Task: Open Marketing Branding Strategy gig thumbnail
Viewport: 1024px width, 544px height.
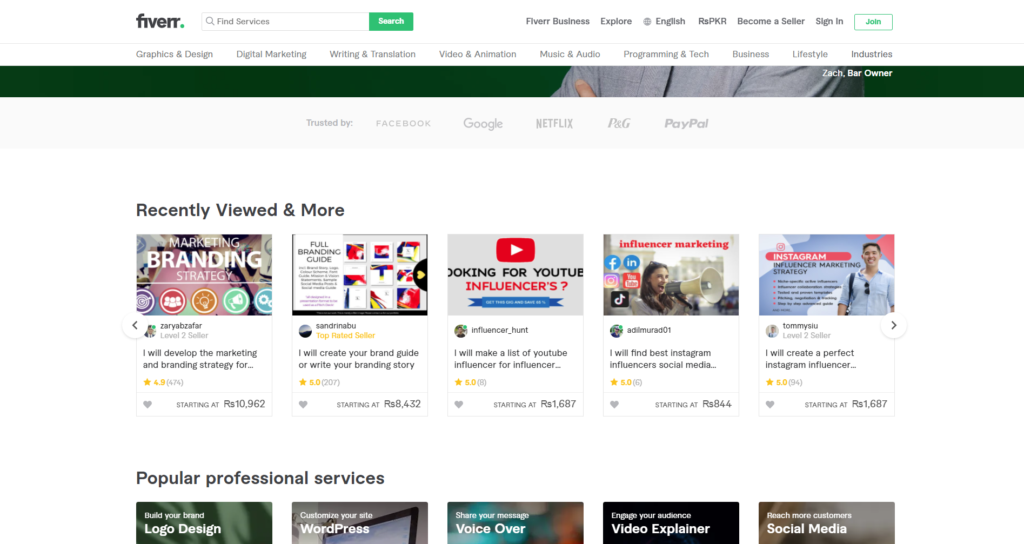Action: [204, 275]
